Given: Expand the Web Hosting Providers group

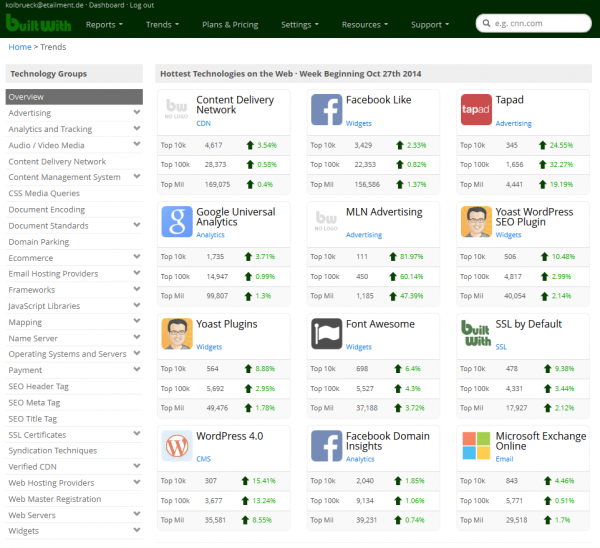Looking at the screenshot, I should 136,483.
